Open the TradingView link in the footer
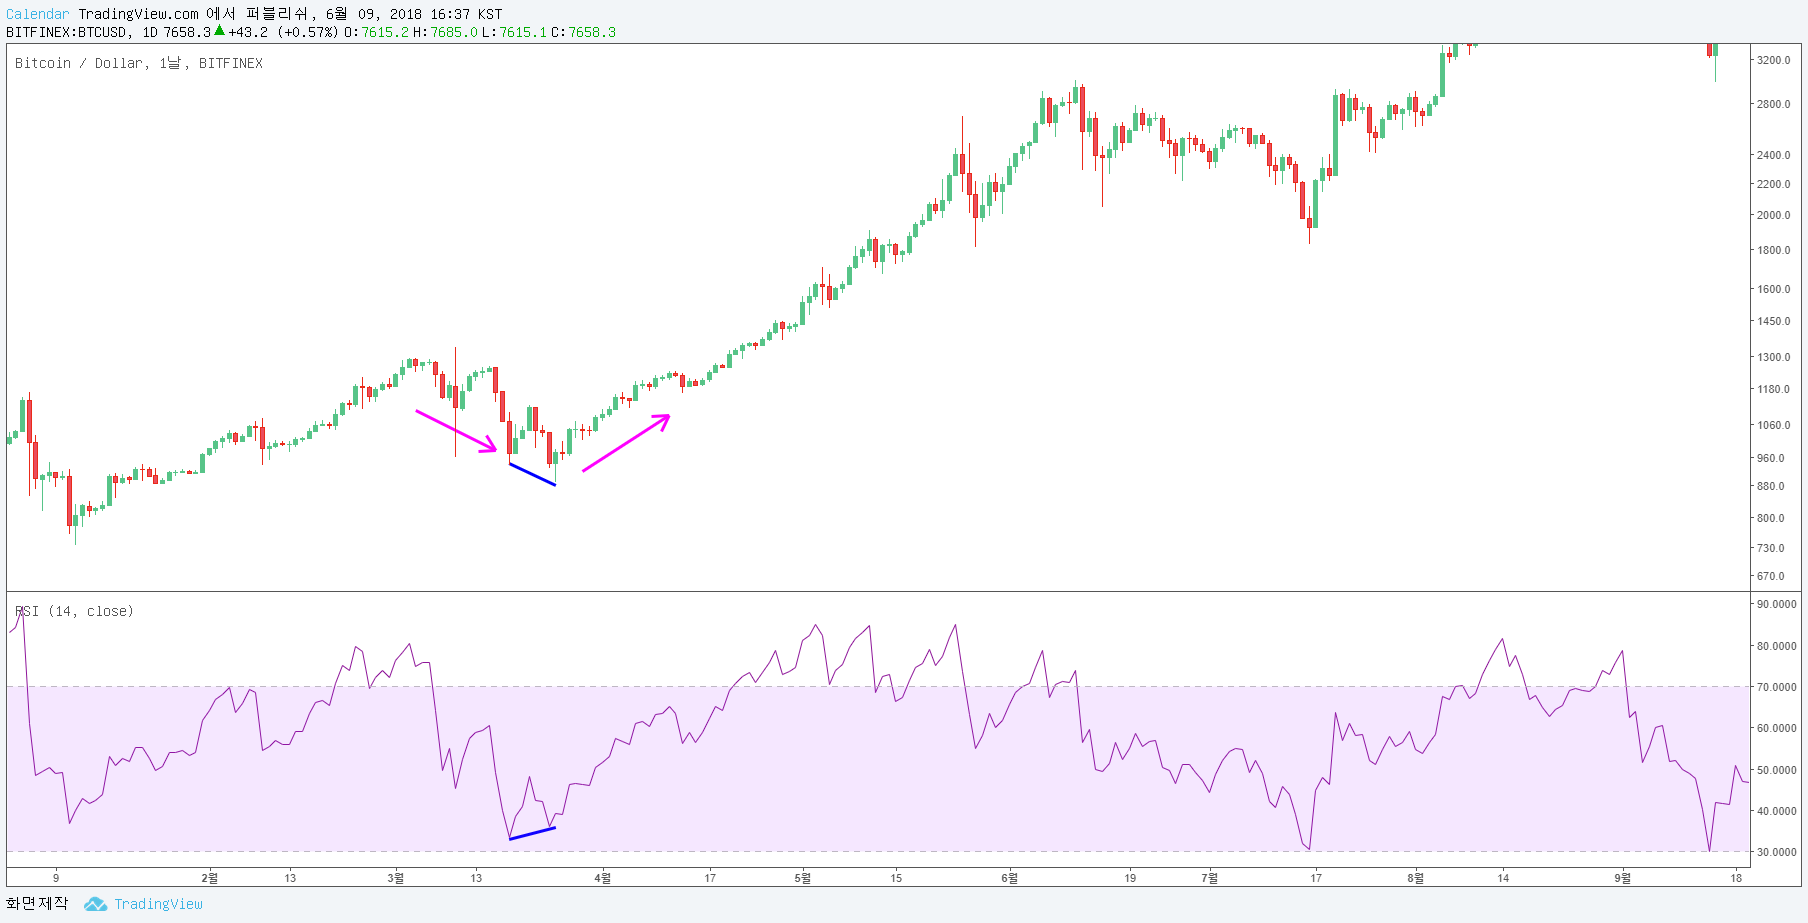1808x923 pixels. click(x=158, y=904)
